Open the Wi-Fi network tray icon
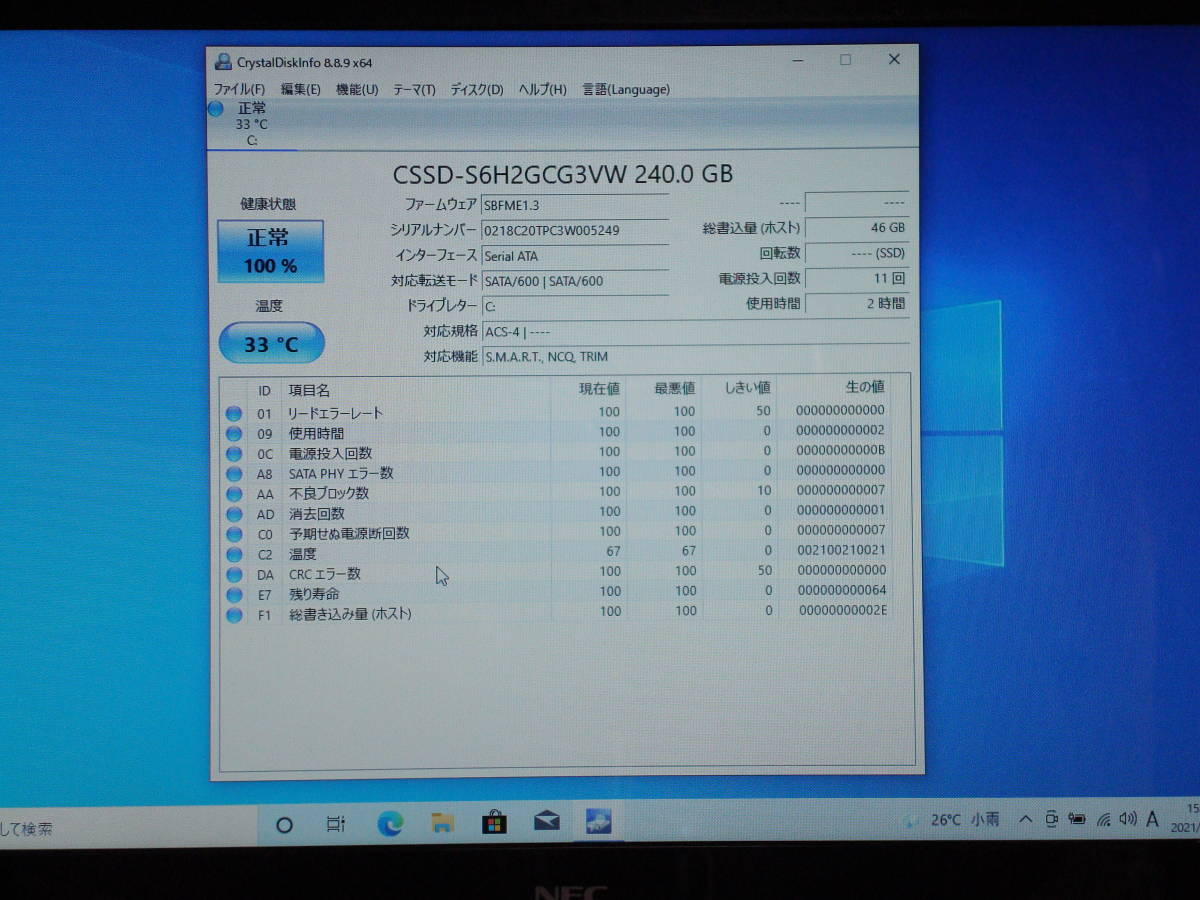 click(x=1104, y=819)
